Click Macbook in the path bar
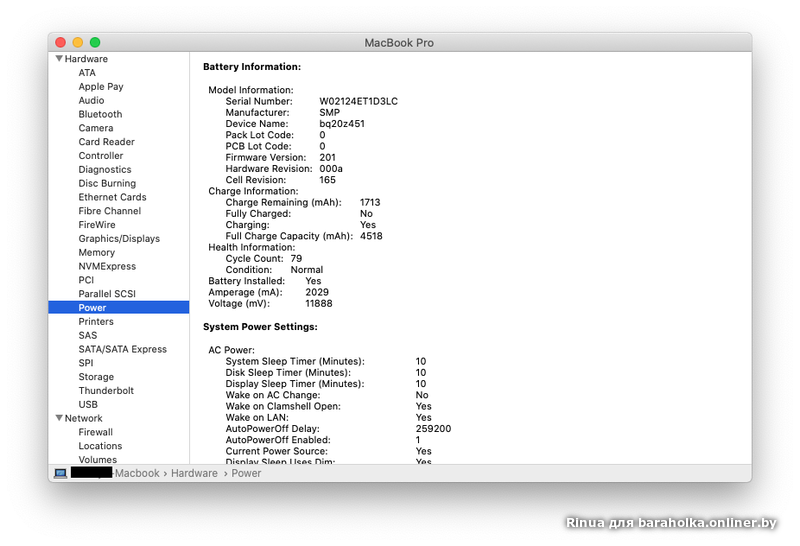This screenshot has height=546, width=800. [x=137, y=473]
